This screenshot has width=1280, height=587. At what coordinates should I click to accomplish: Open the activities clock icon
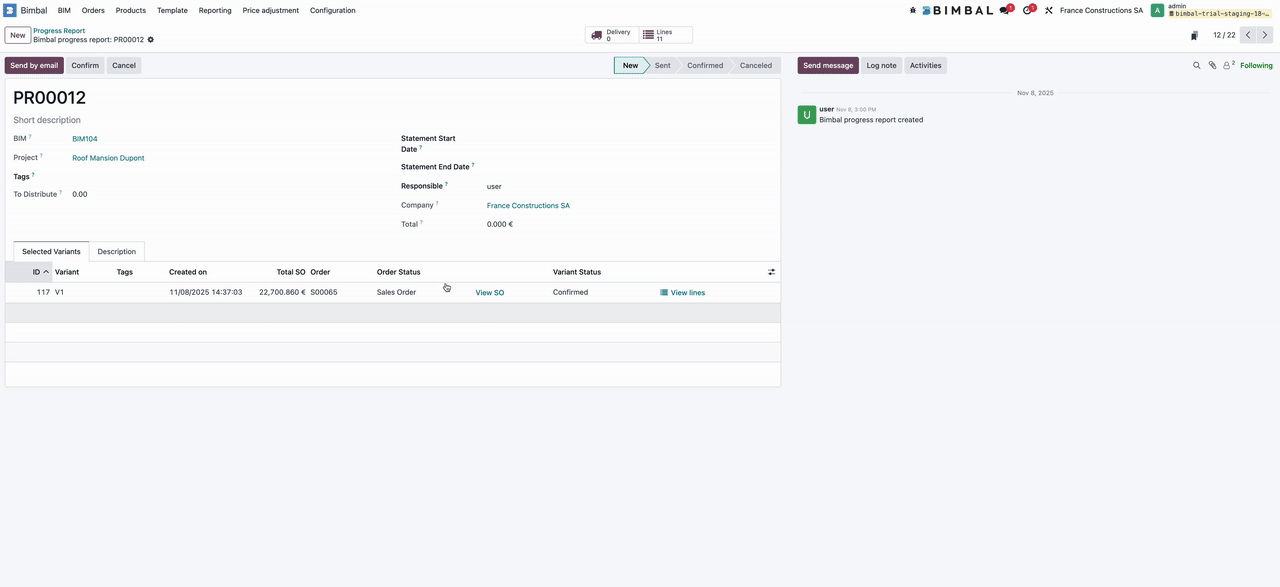tap(1027, 10)
